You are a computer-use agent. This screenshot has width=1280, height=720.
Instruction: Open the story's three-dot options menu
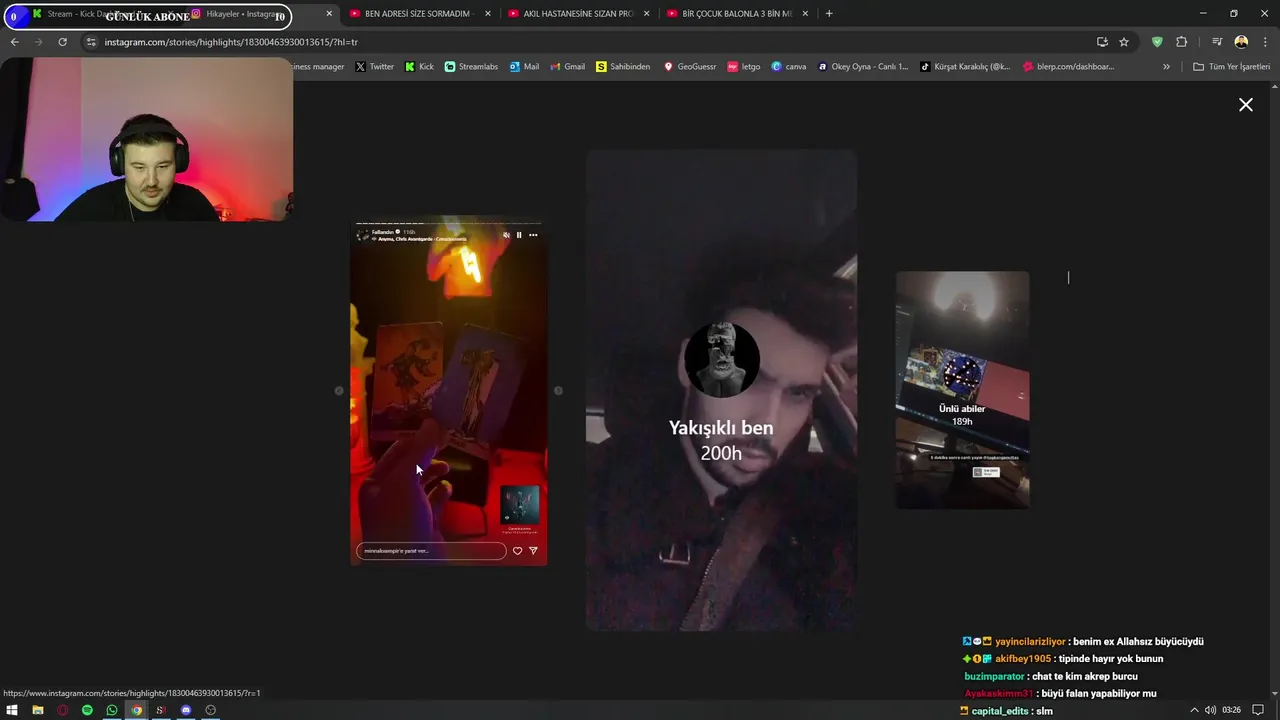pyautogui.click(x=533, y=235)
